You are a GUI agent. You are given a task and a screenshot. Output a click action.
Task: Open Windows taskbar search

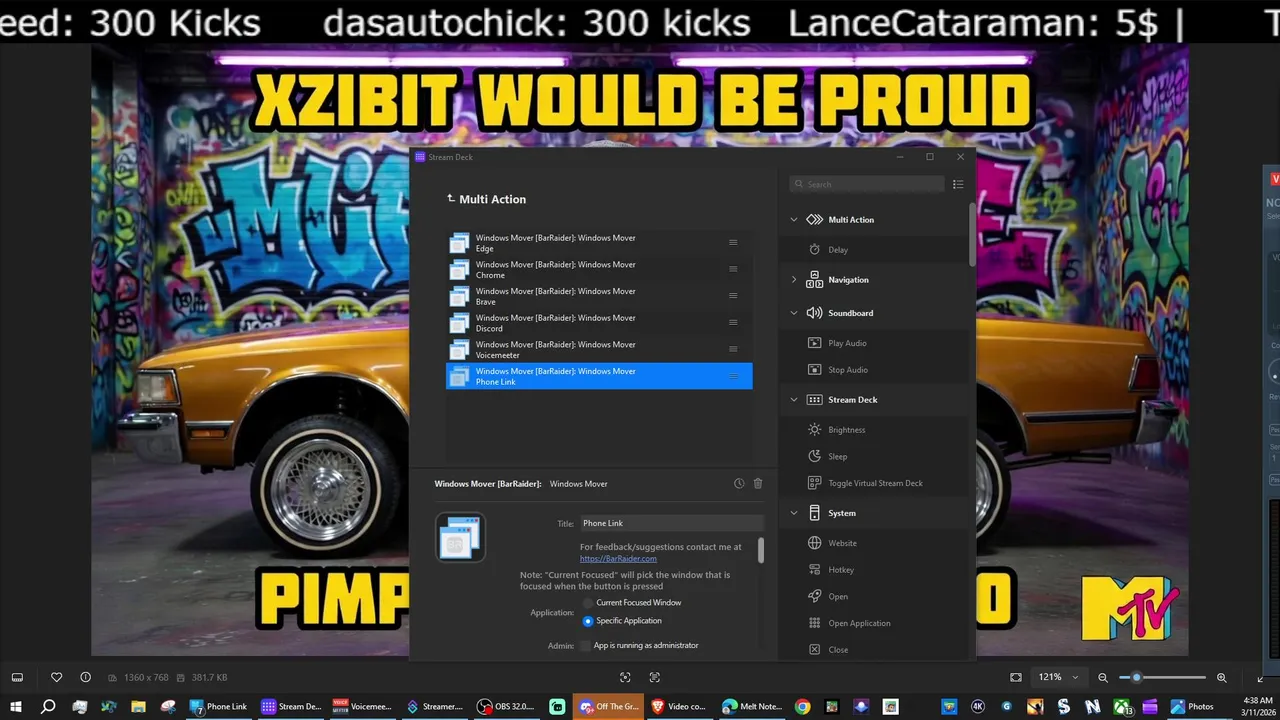coord(47,706)
